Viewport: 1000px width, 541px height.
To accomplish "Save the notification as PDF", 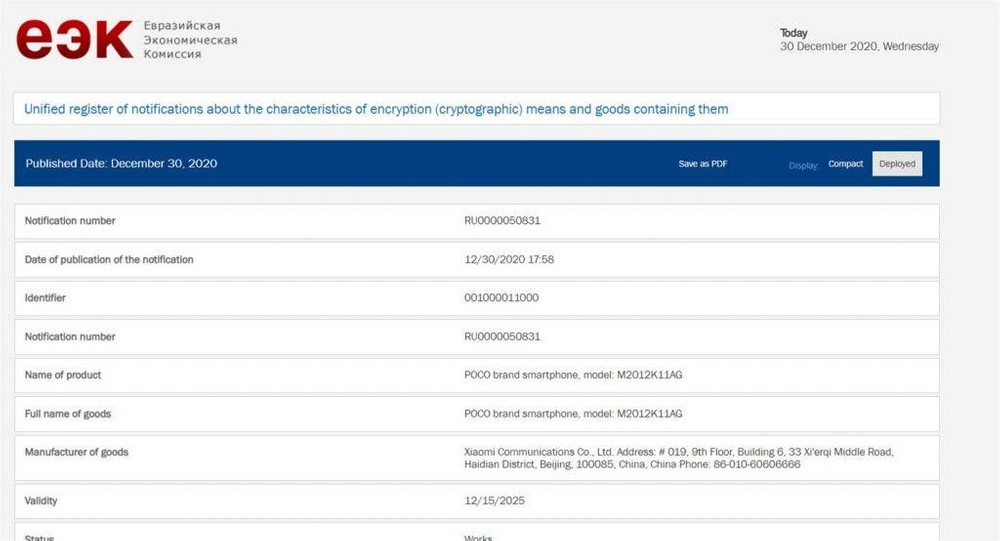I will coord(703,164).
